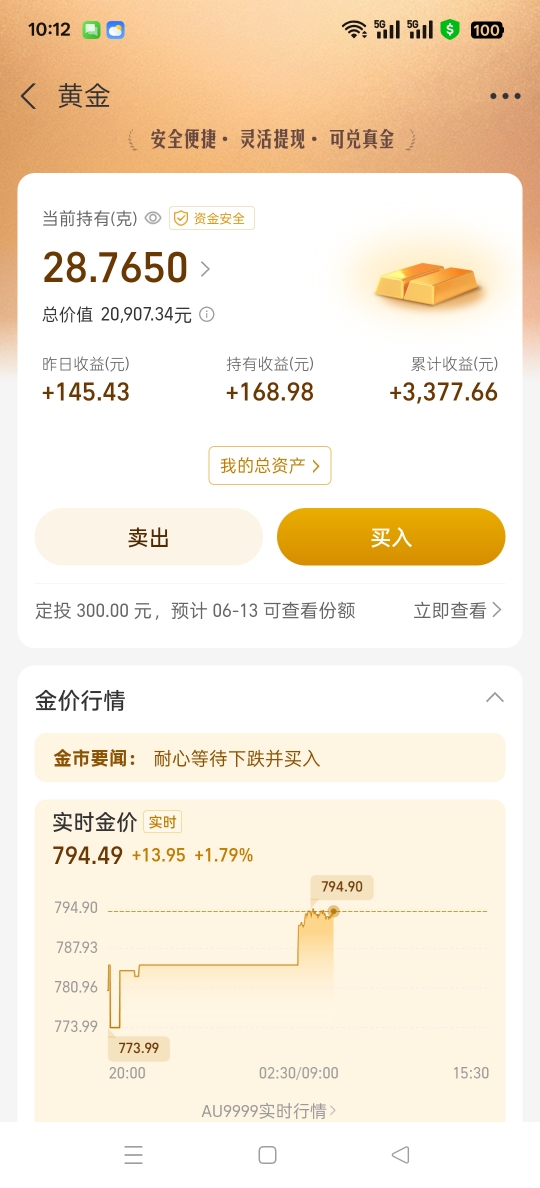Collapse the 金价行情 section chevron
540x1188 pixels.
point(495,697)
